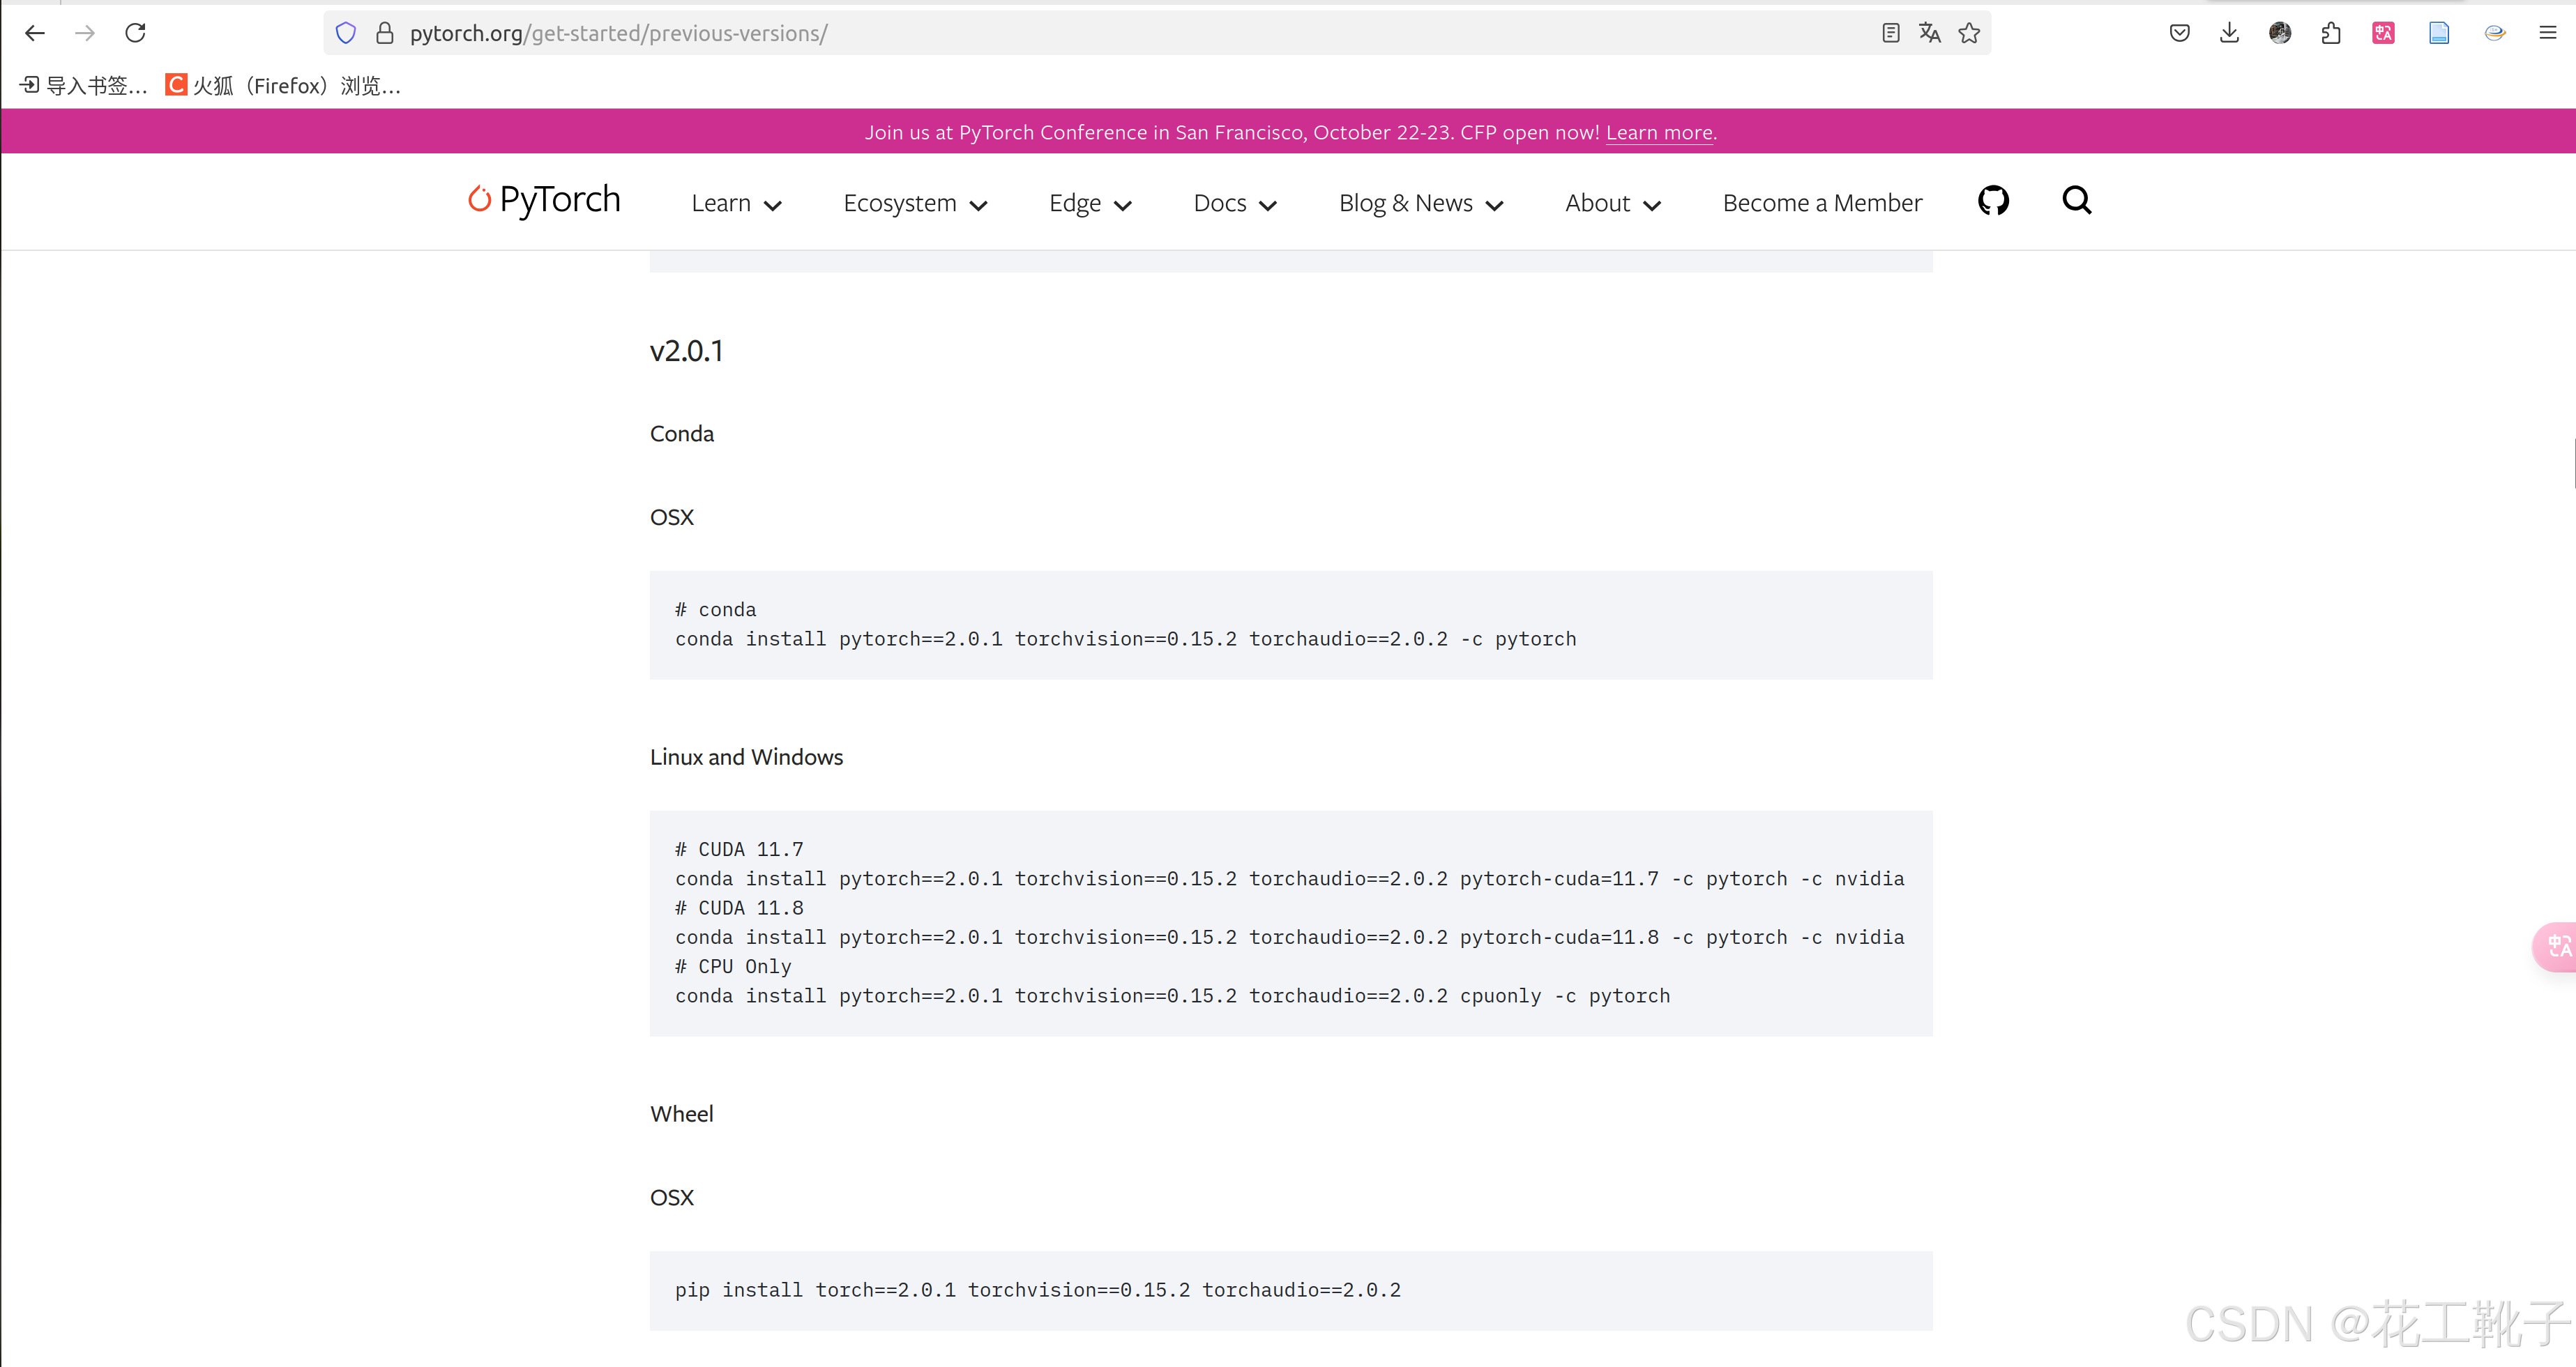Image resolution: width=2576 pixels, height=1367 pixels.
Task: Open the extensions puzzle icon
Action: point(2331,33)
